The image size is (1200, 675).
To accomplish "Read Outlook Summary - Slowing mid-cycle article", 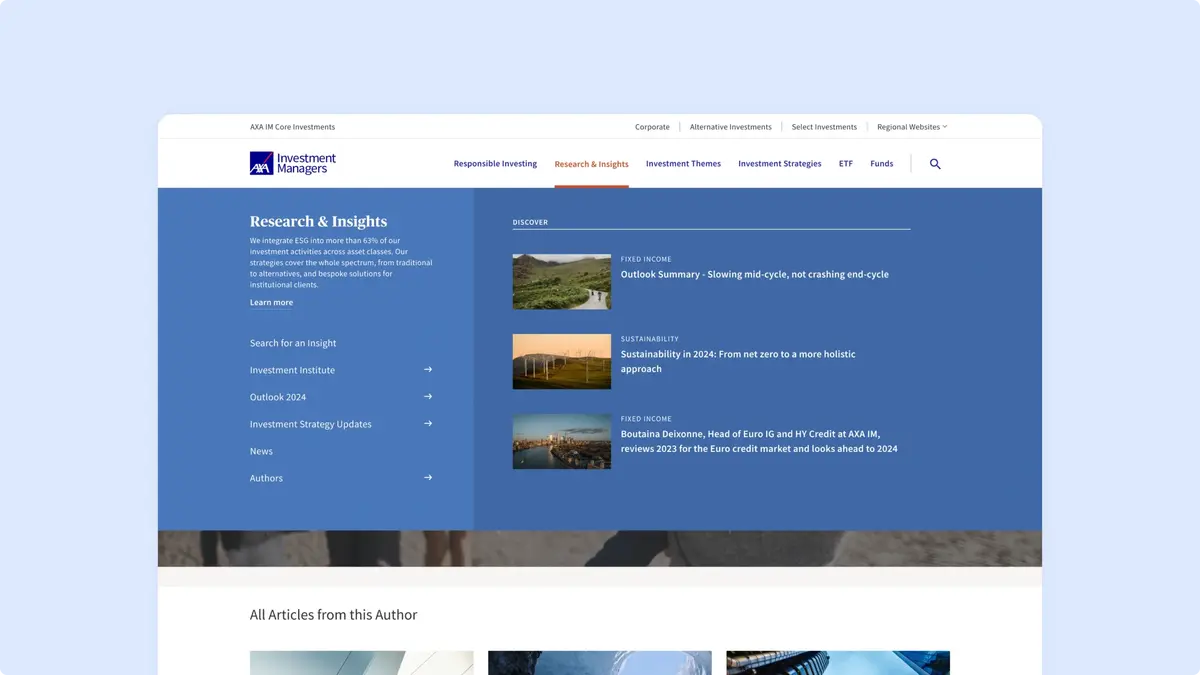I will click(x=755, y=274).
